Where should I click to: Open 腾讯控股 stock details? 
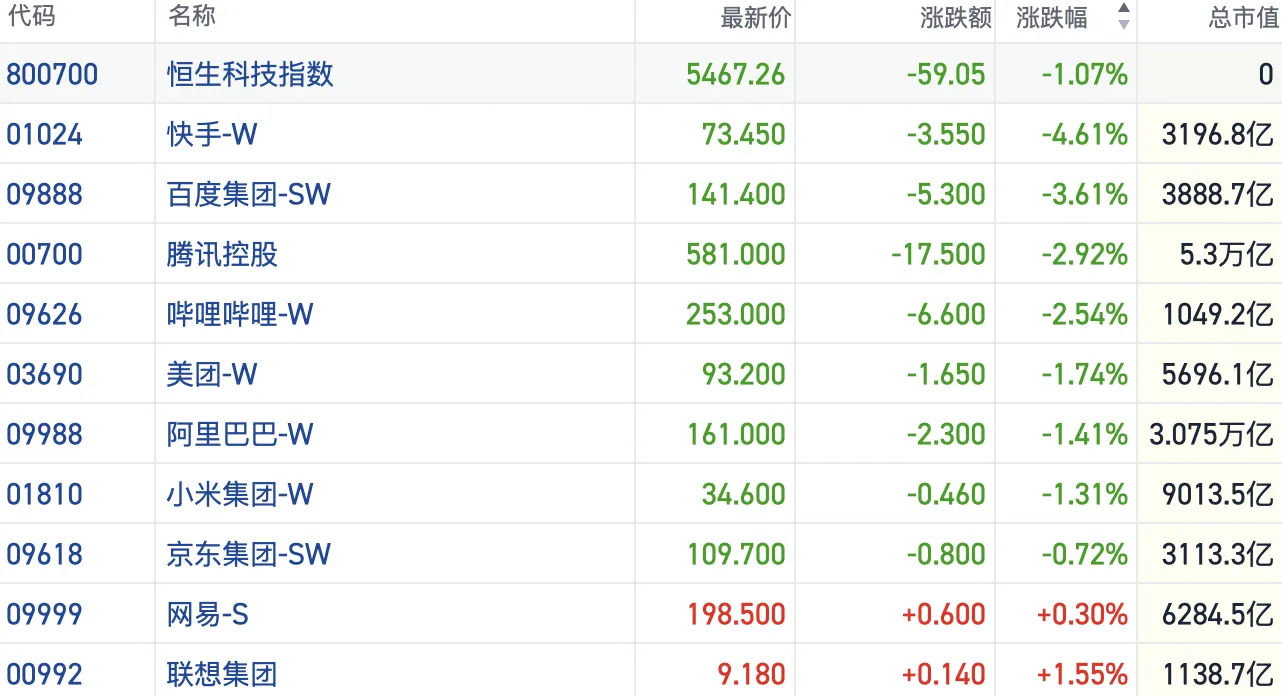tap(222, 254)
